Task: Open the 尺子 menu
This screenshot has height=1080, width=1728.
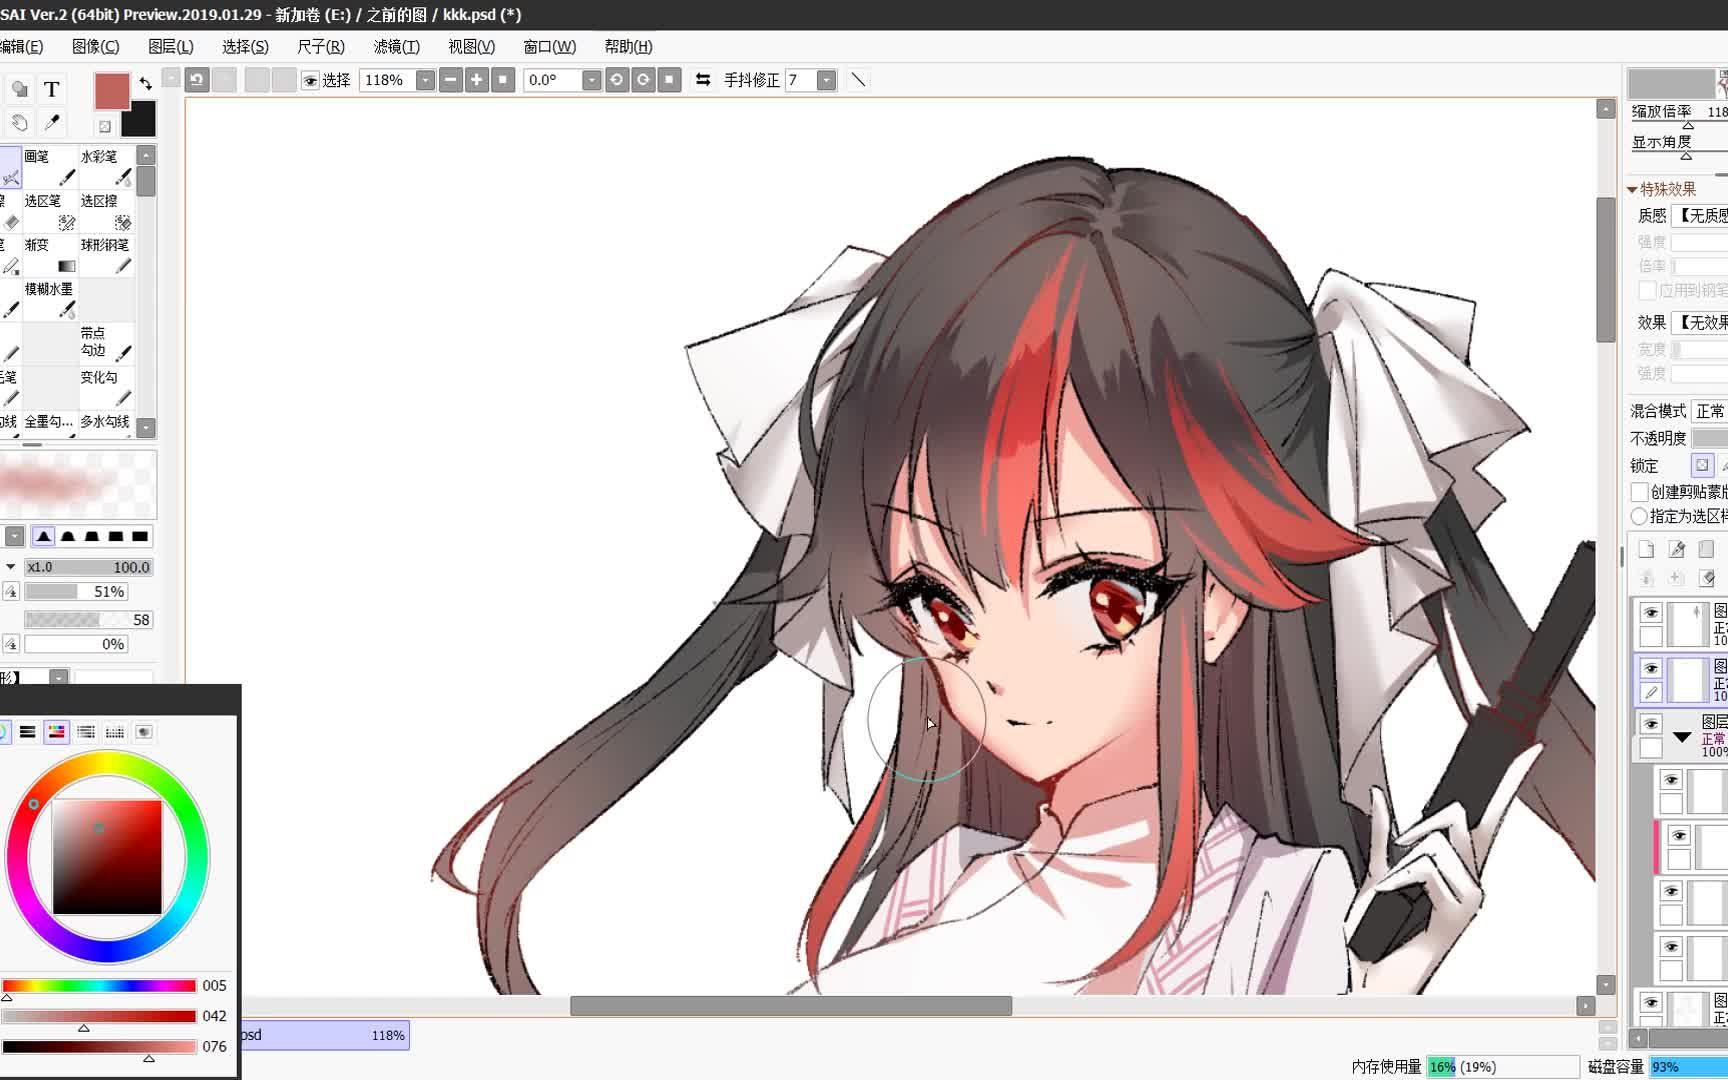Action: 320,47
